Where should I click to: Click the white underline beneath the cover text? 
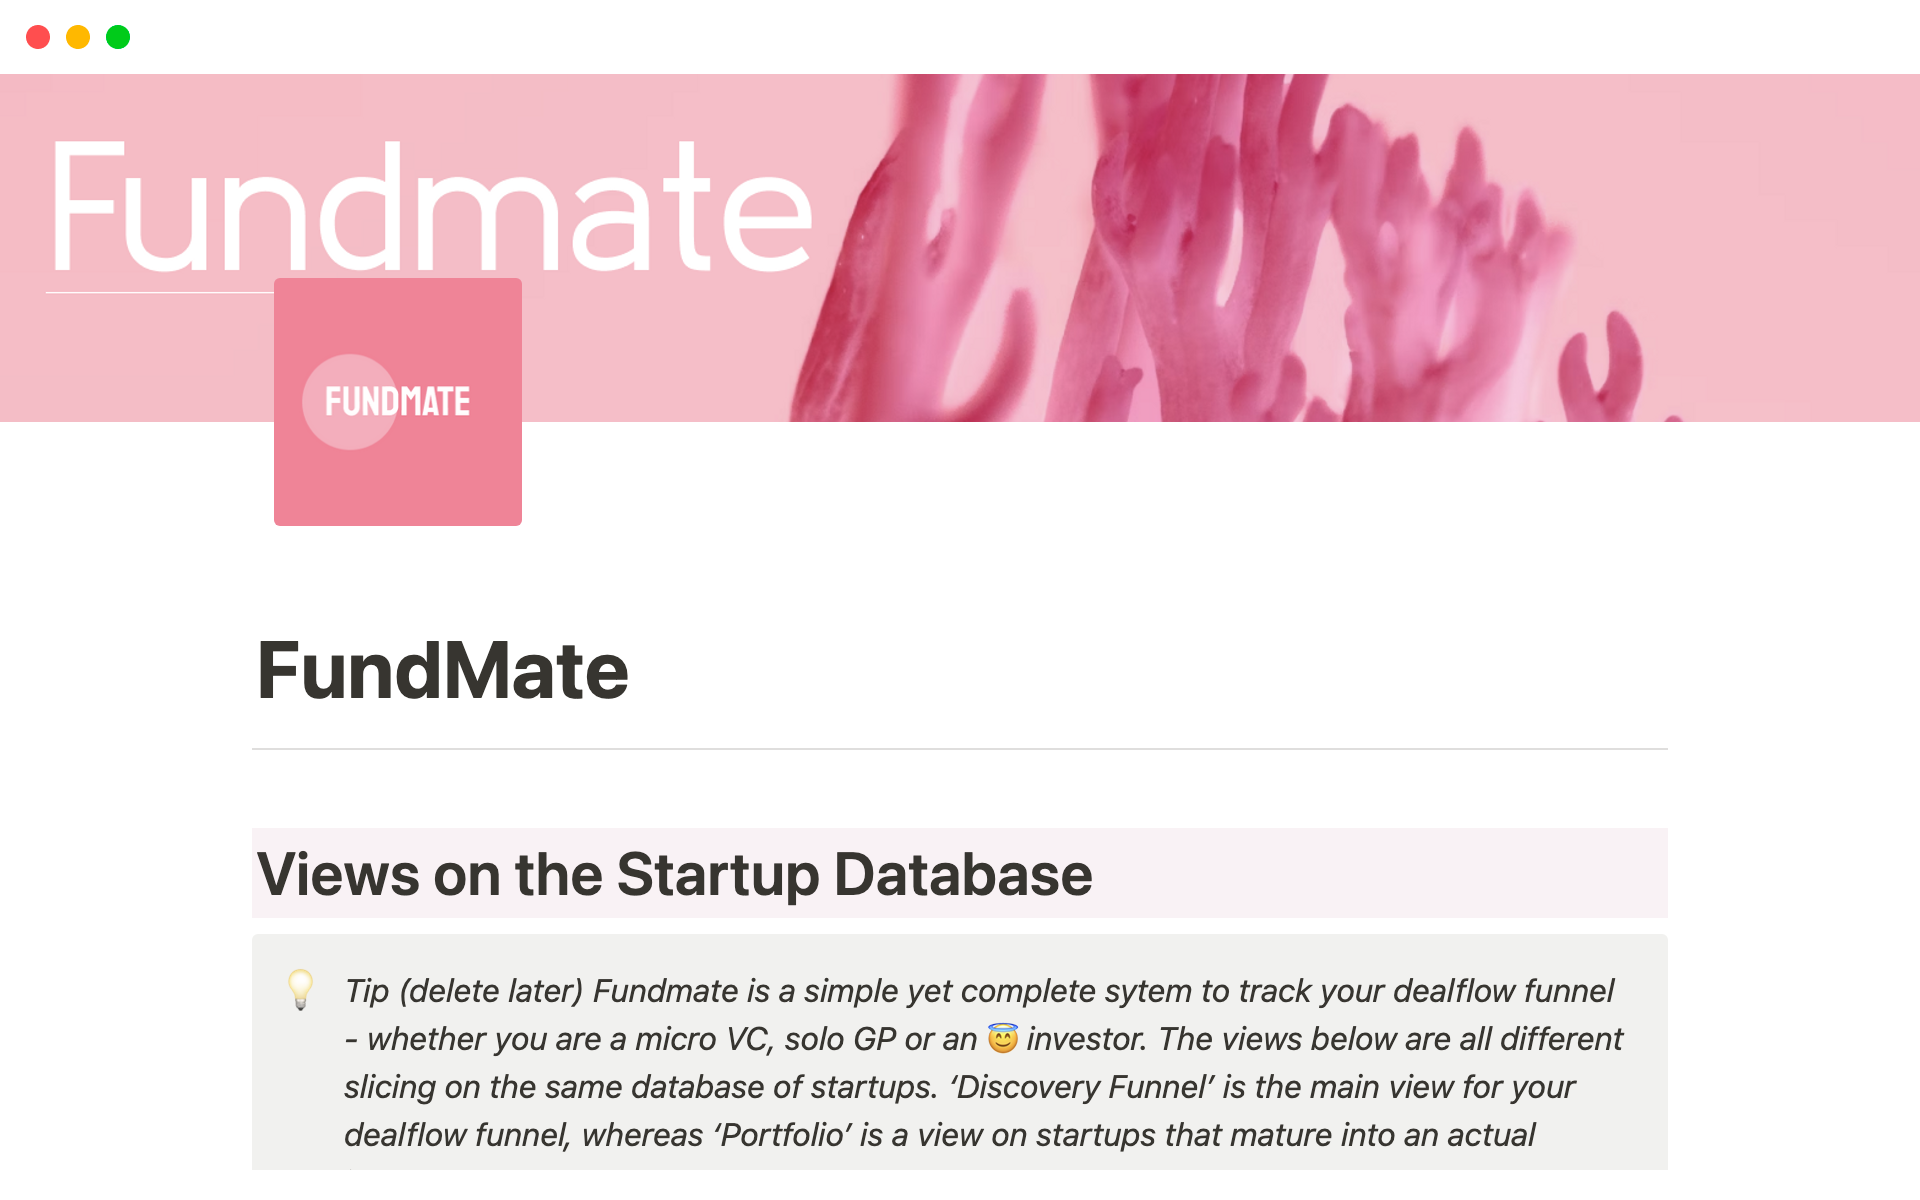point(158,293)
